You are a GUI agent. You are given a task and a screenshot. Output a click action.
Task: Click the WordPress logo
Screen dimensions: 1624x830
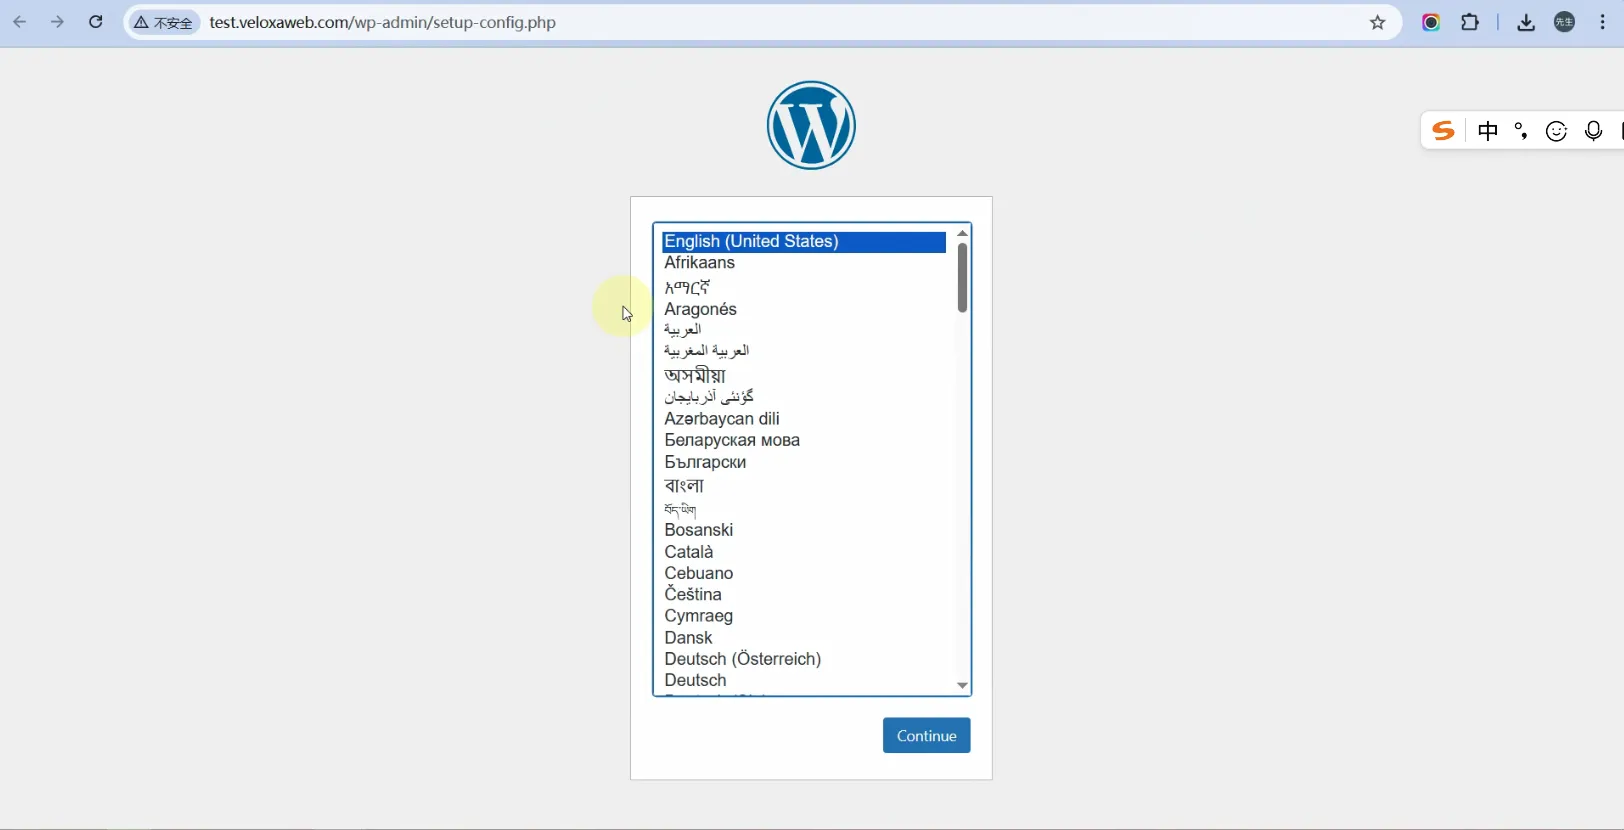coord(811,125)
